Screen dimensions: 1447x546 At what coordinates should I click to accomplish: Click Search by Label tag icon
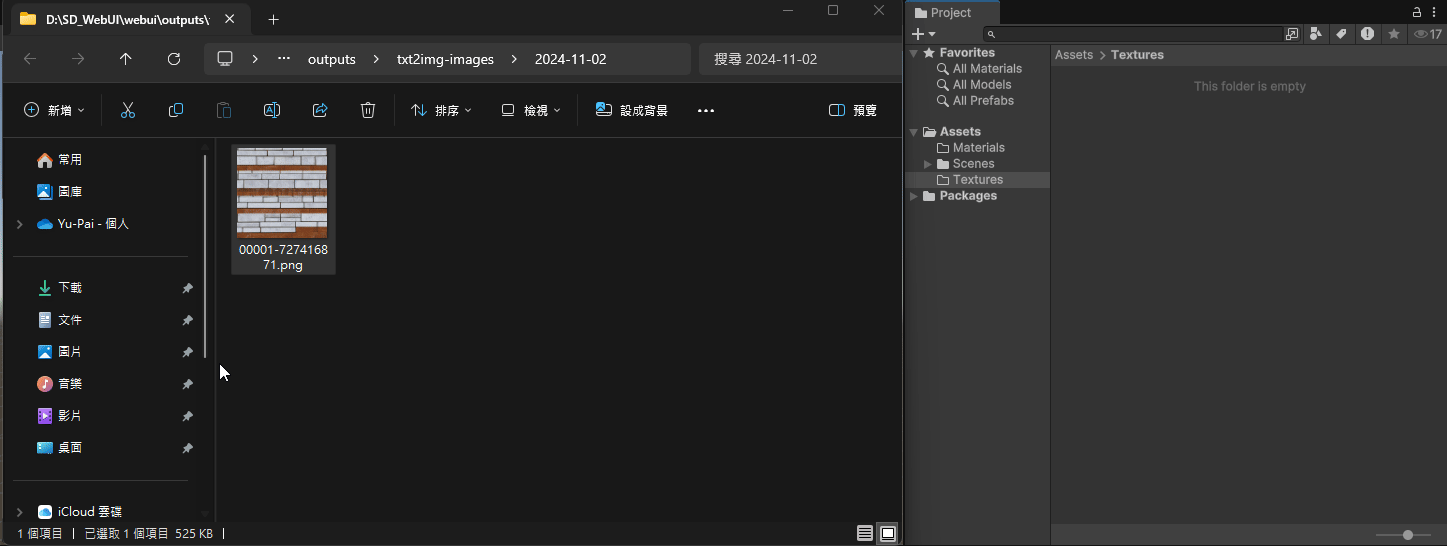(x=1341, y=34)
